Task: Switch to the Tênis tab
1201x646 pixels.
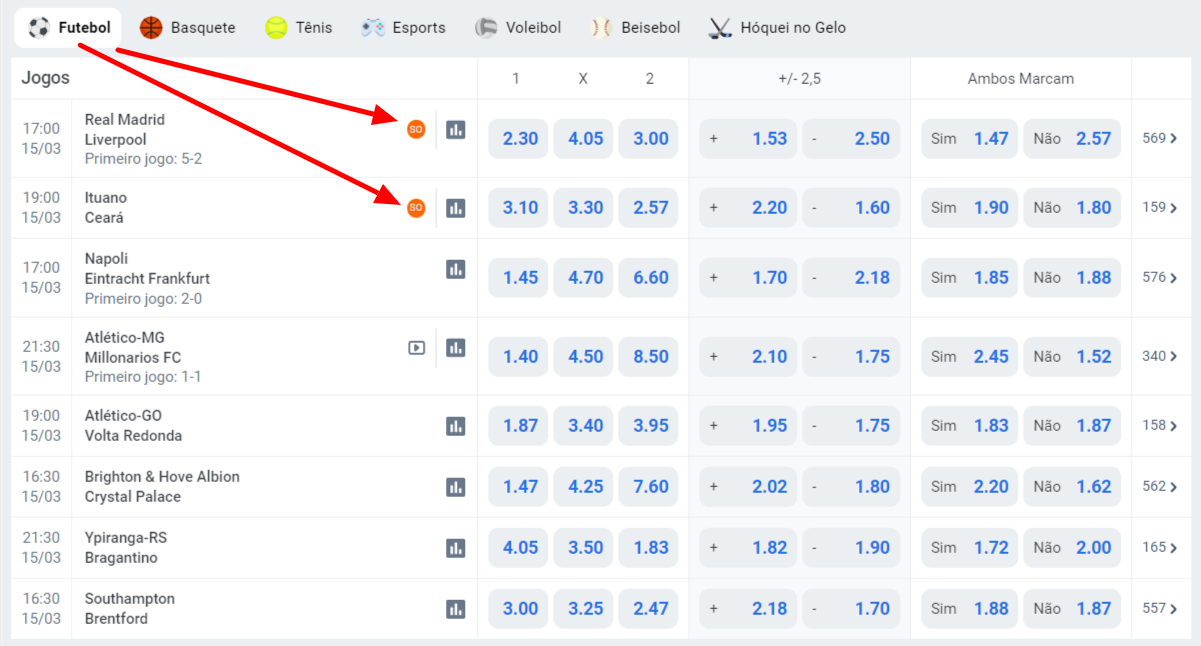Action: [x=299, y=28]
